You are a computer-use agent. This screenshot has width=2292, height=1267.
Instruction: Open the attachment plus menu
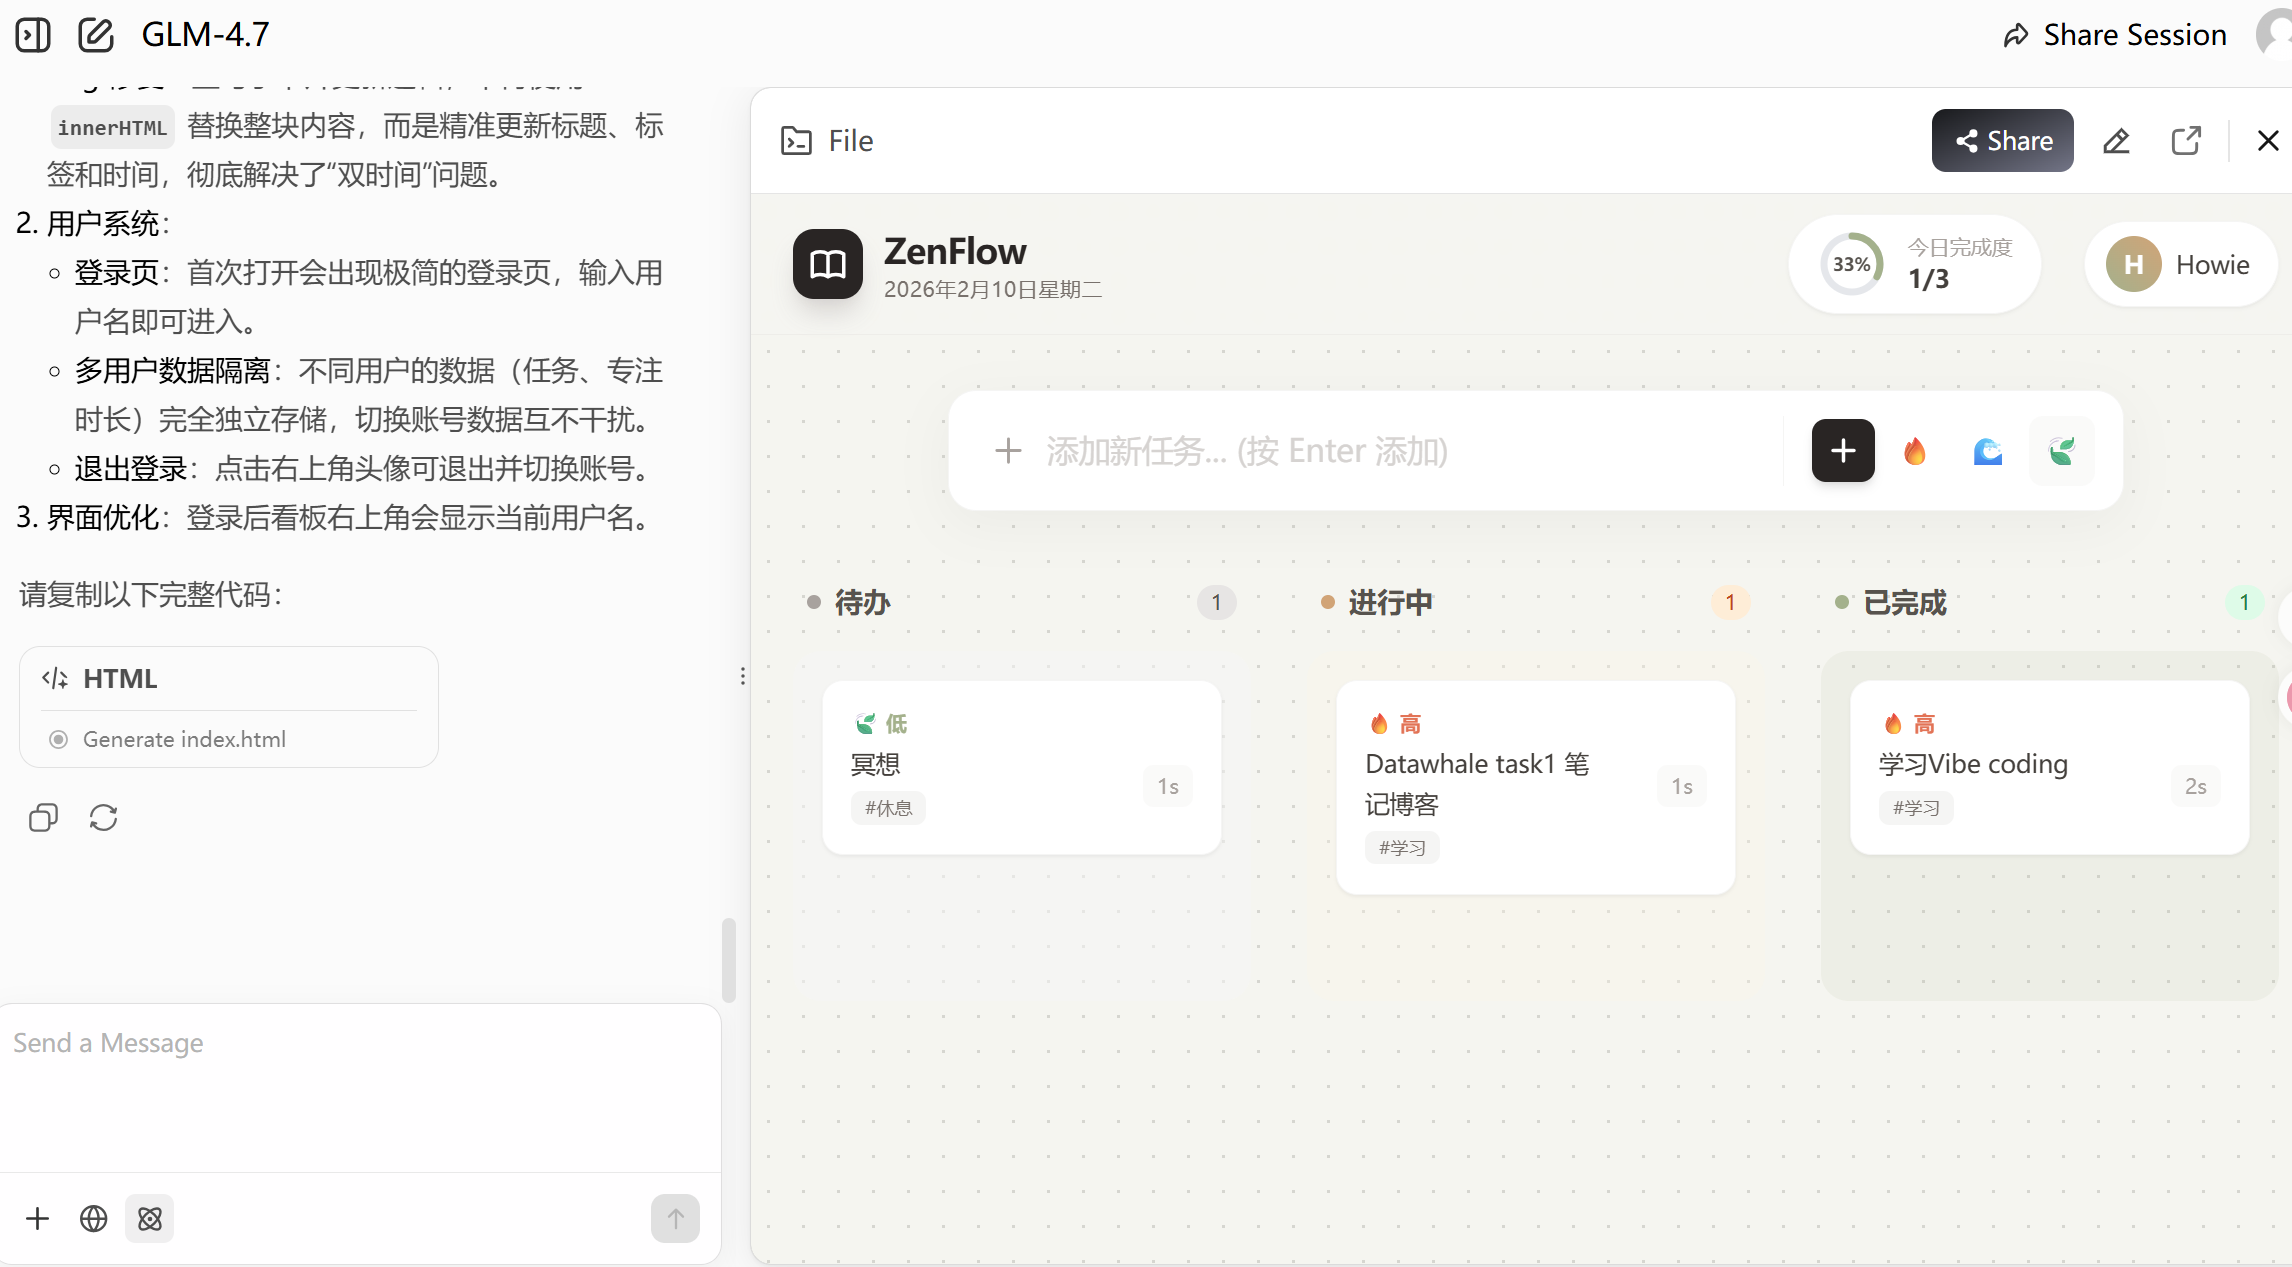(x=37, y=1218)
